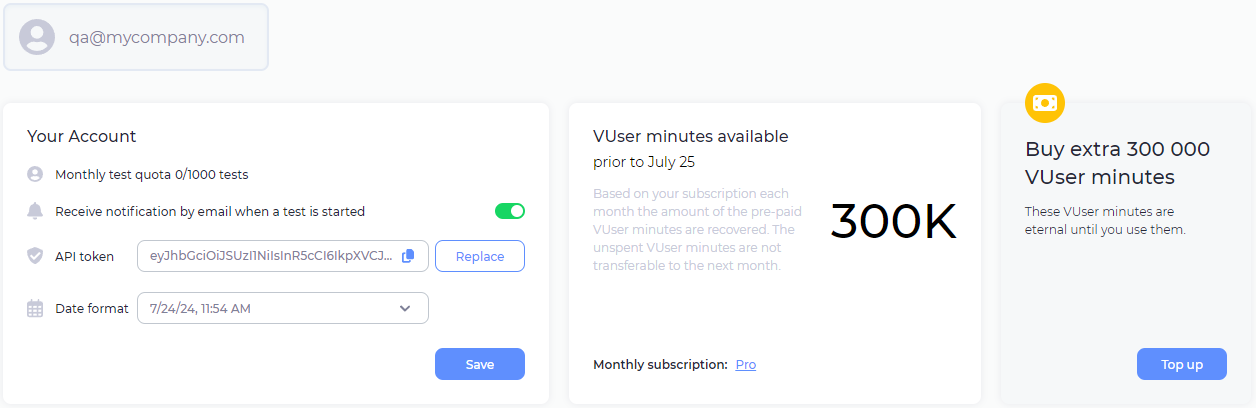Screen dimensions: 1256x408
Task: Click the user avatar icon
Action: [37, 37]
